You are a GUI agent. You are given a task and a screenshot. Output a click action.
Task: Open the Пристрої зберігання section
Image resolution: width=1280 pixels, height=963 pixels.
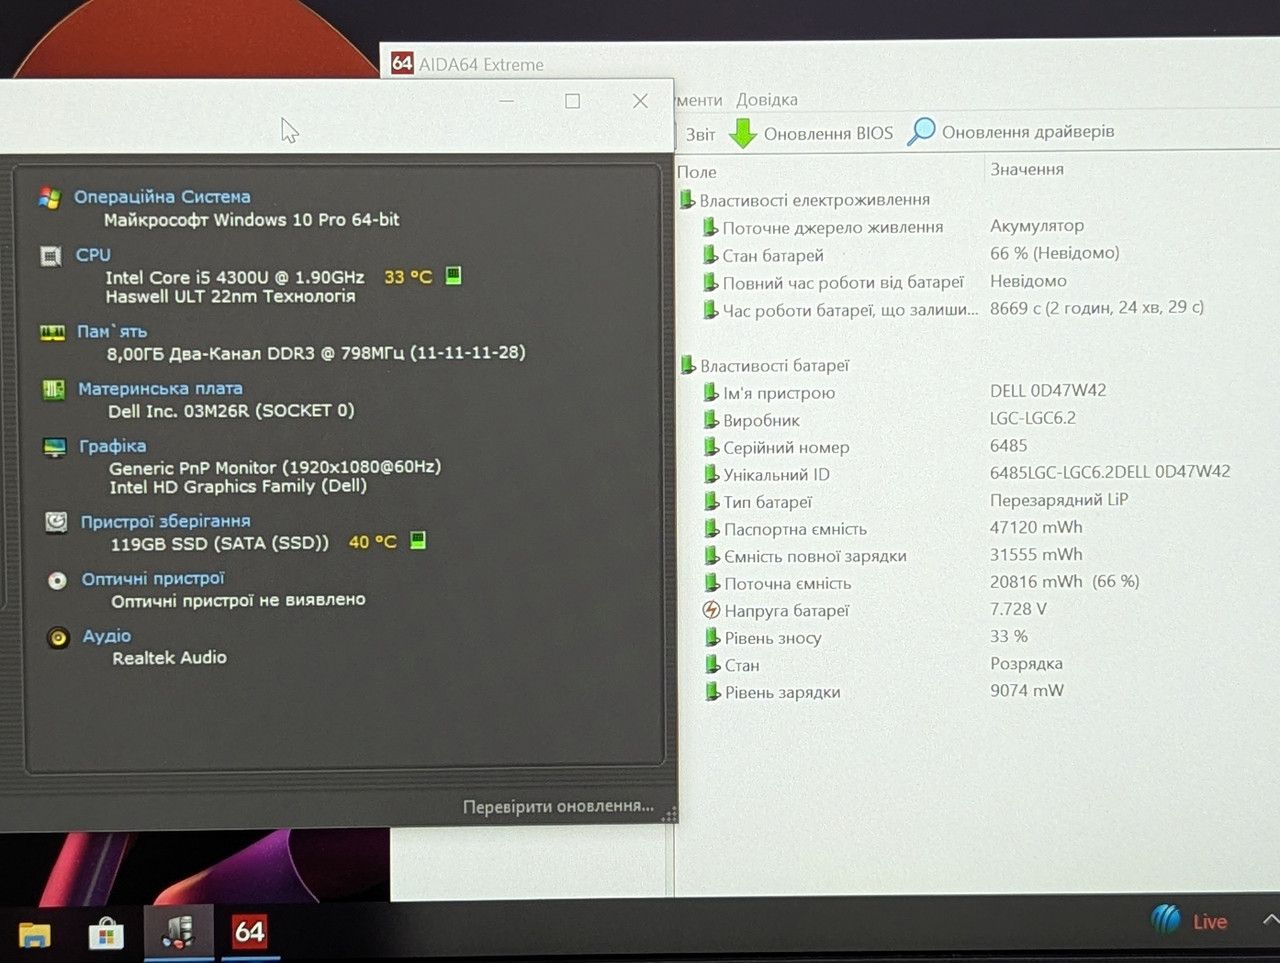(165, 521)
